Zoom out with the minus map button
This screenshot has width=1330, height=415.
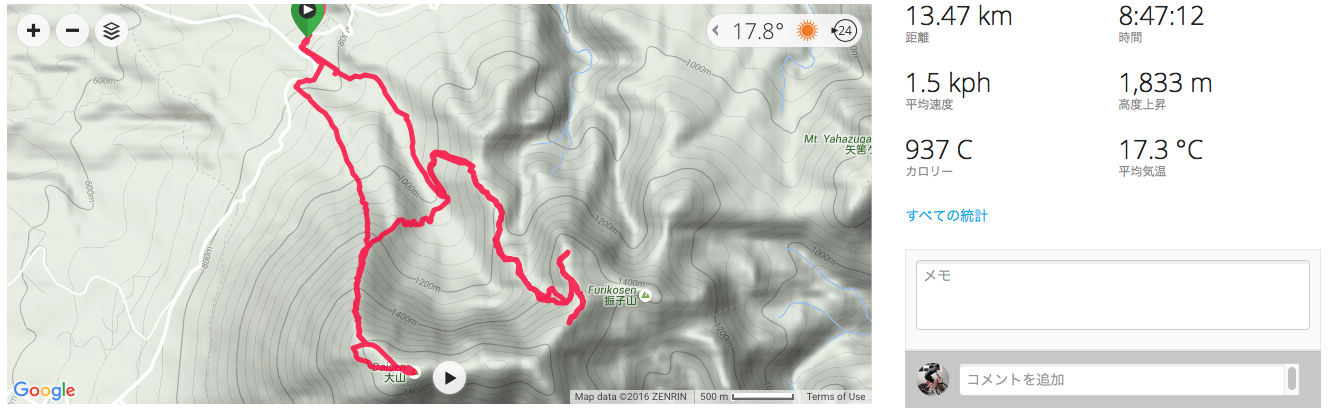72,30
